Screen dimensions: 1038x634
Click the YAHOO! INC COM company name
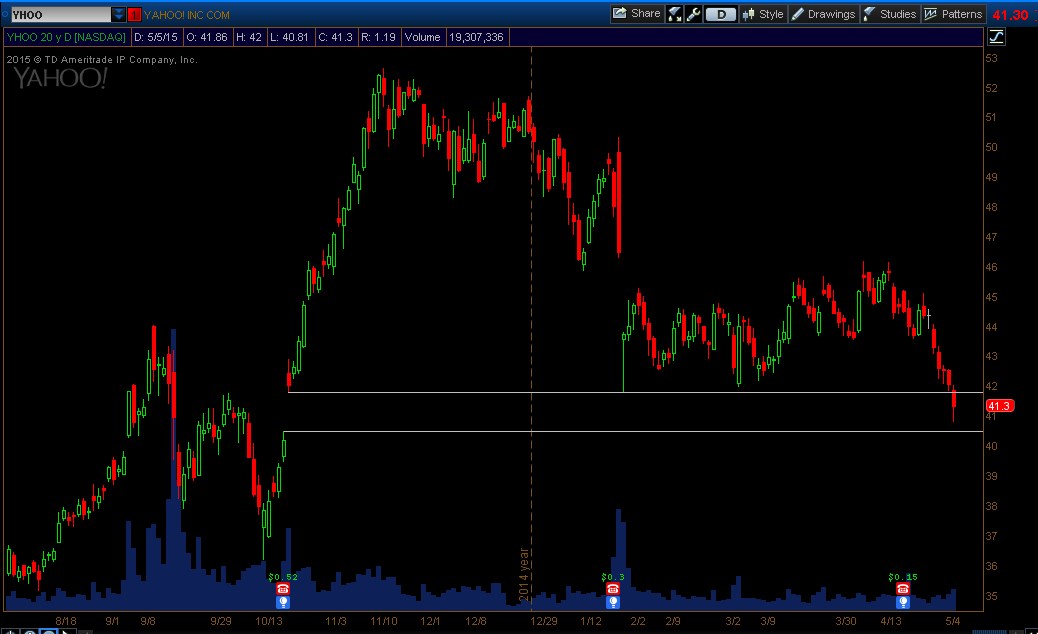pos(187,15)
